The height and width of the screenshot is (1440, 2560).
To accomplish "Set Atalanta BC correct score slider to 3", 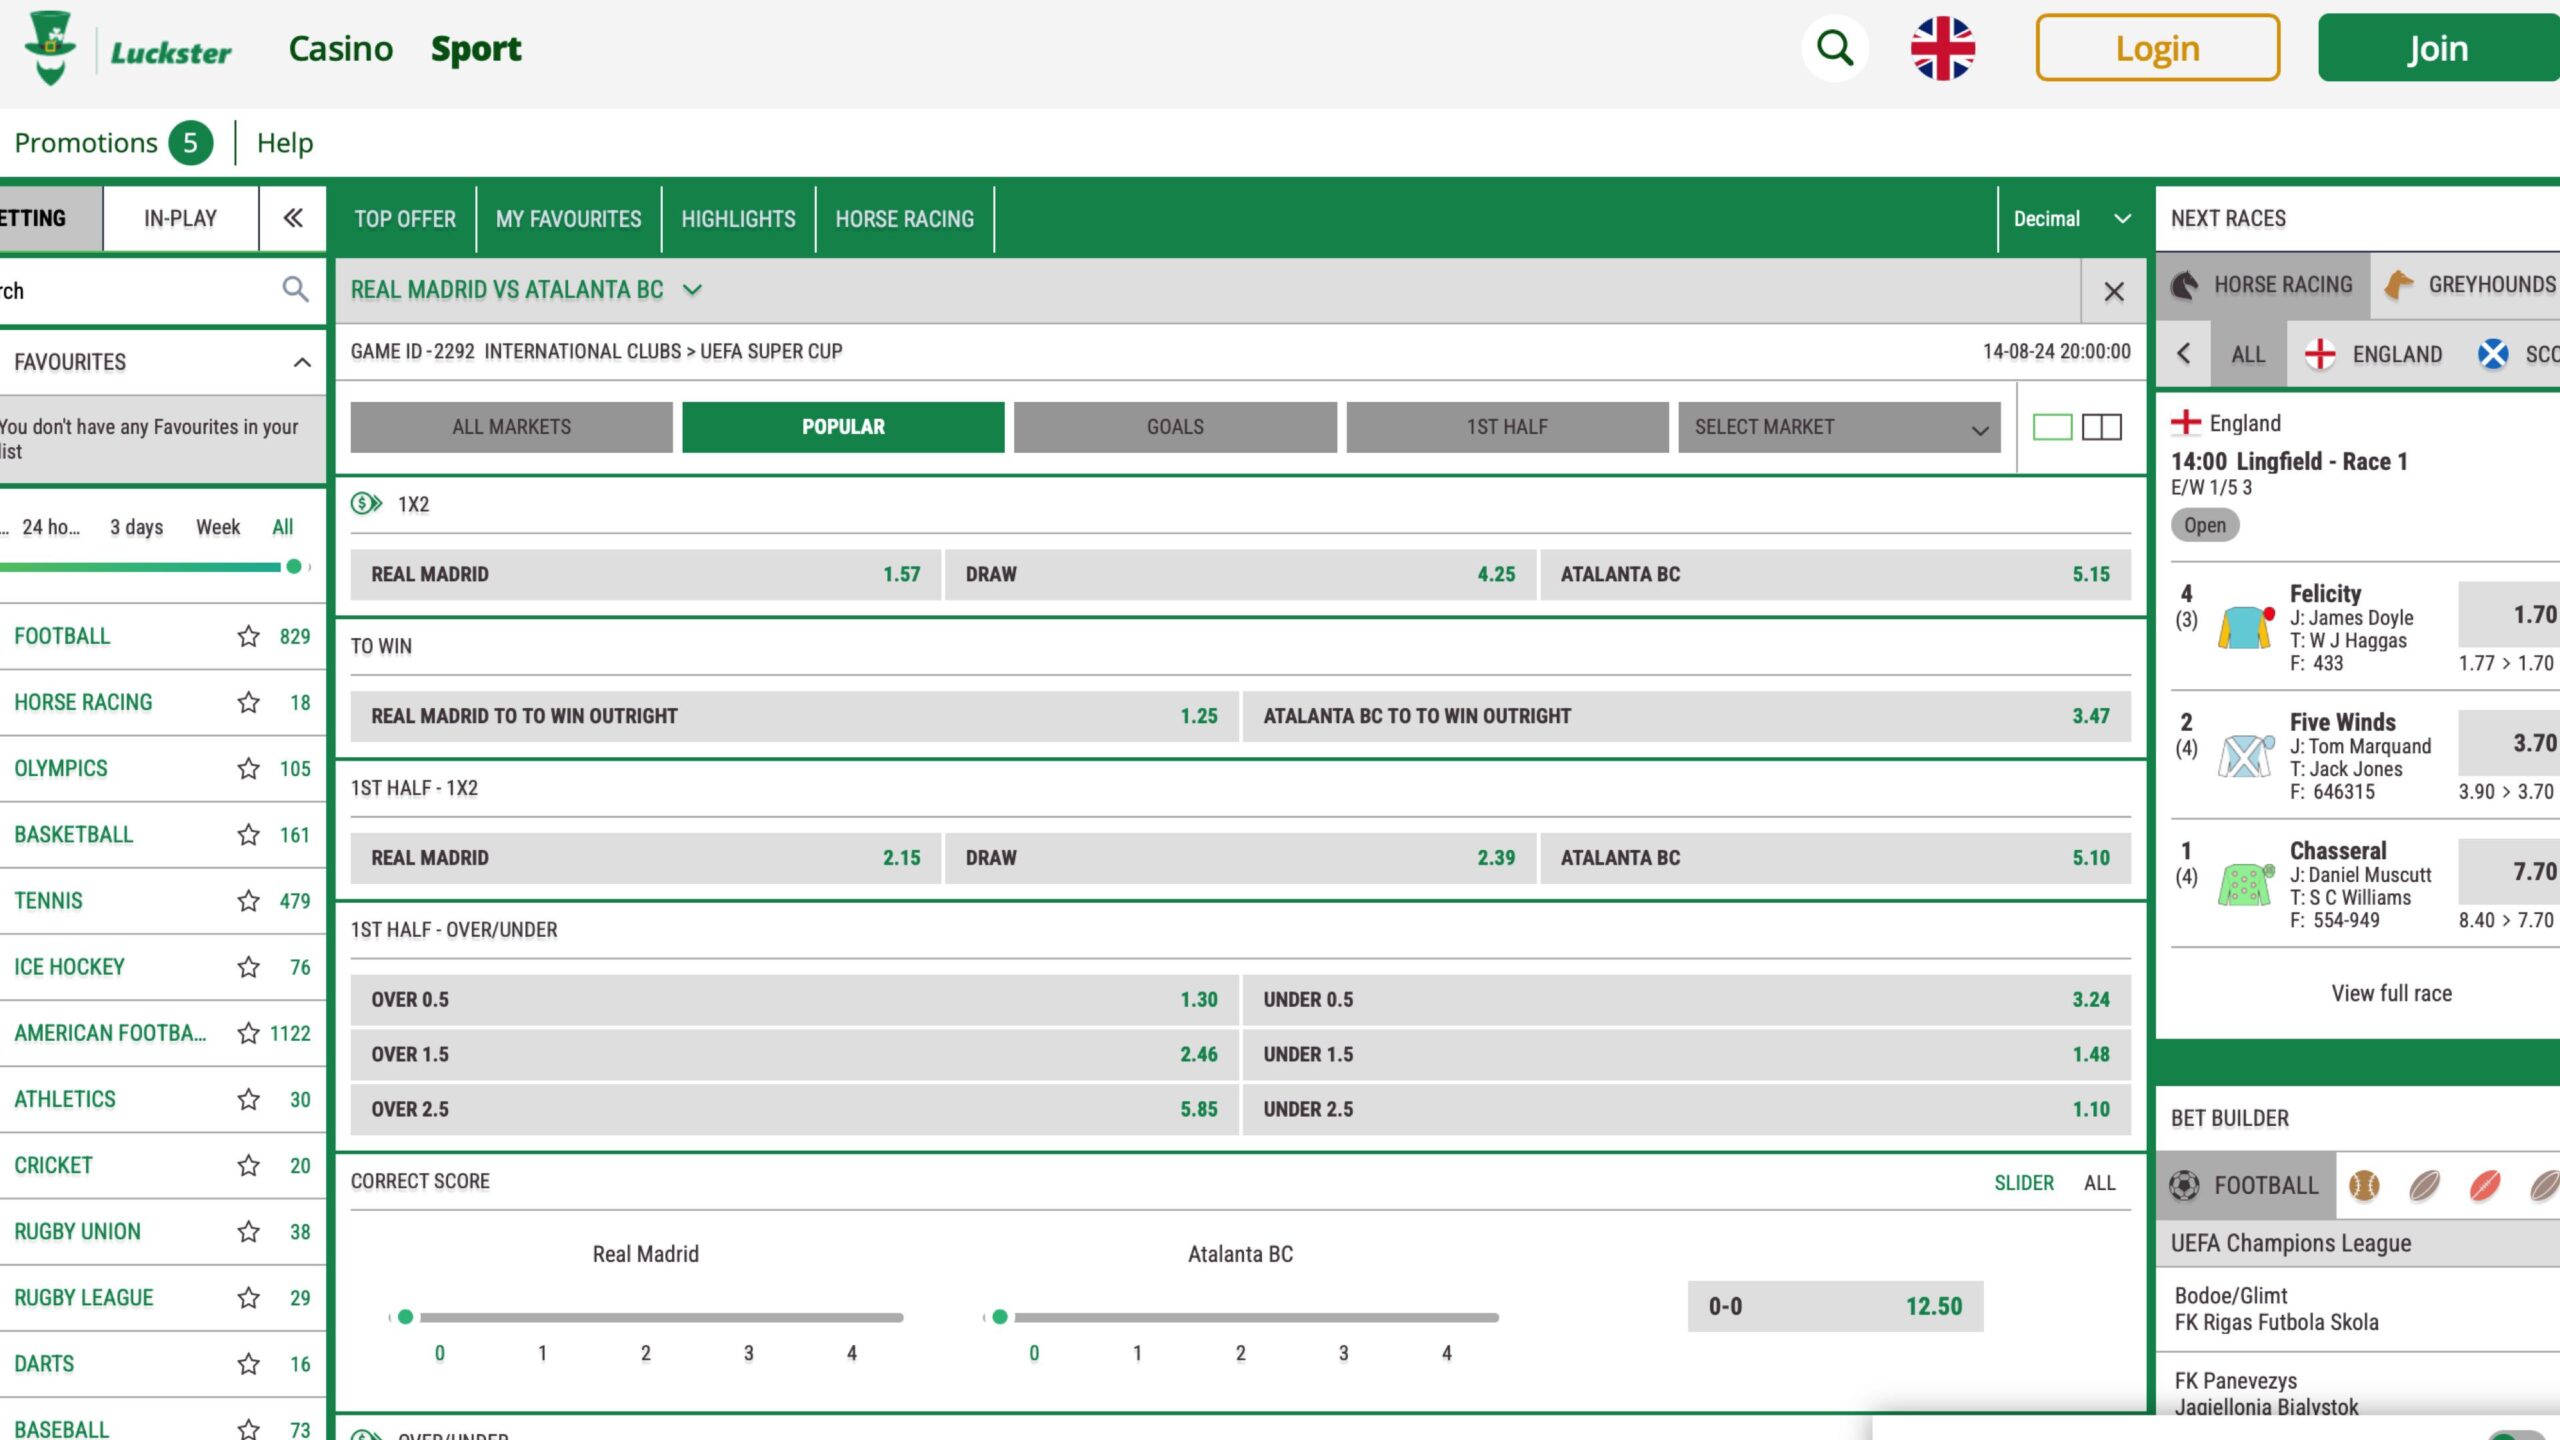I will coord(1343,1353).
